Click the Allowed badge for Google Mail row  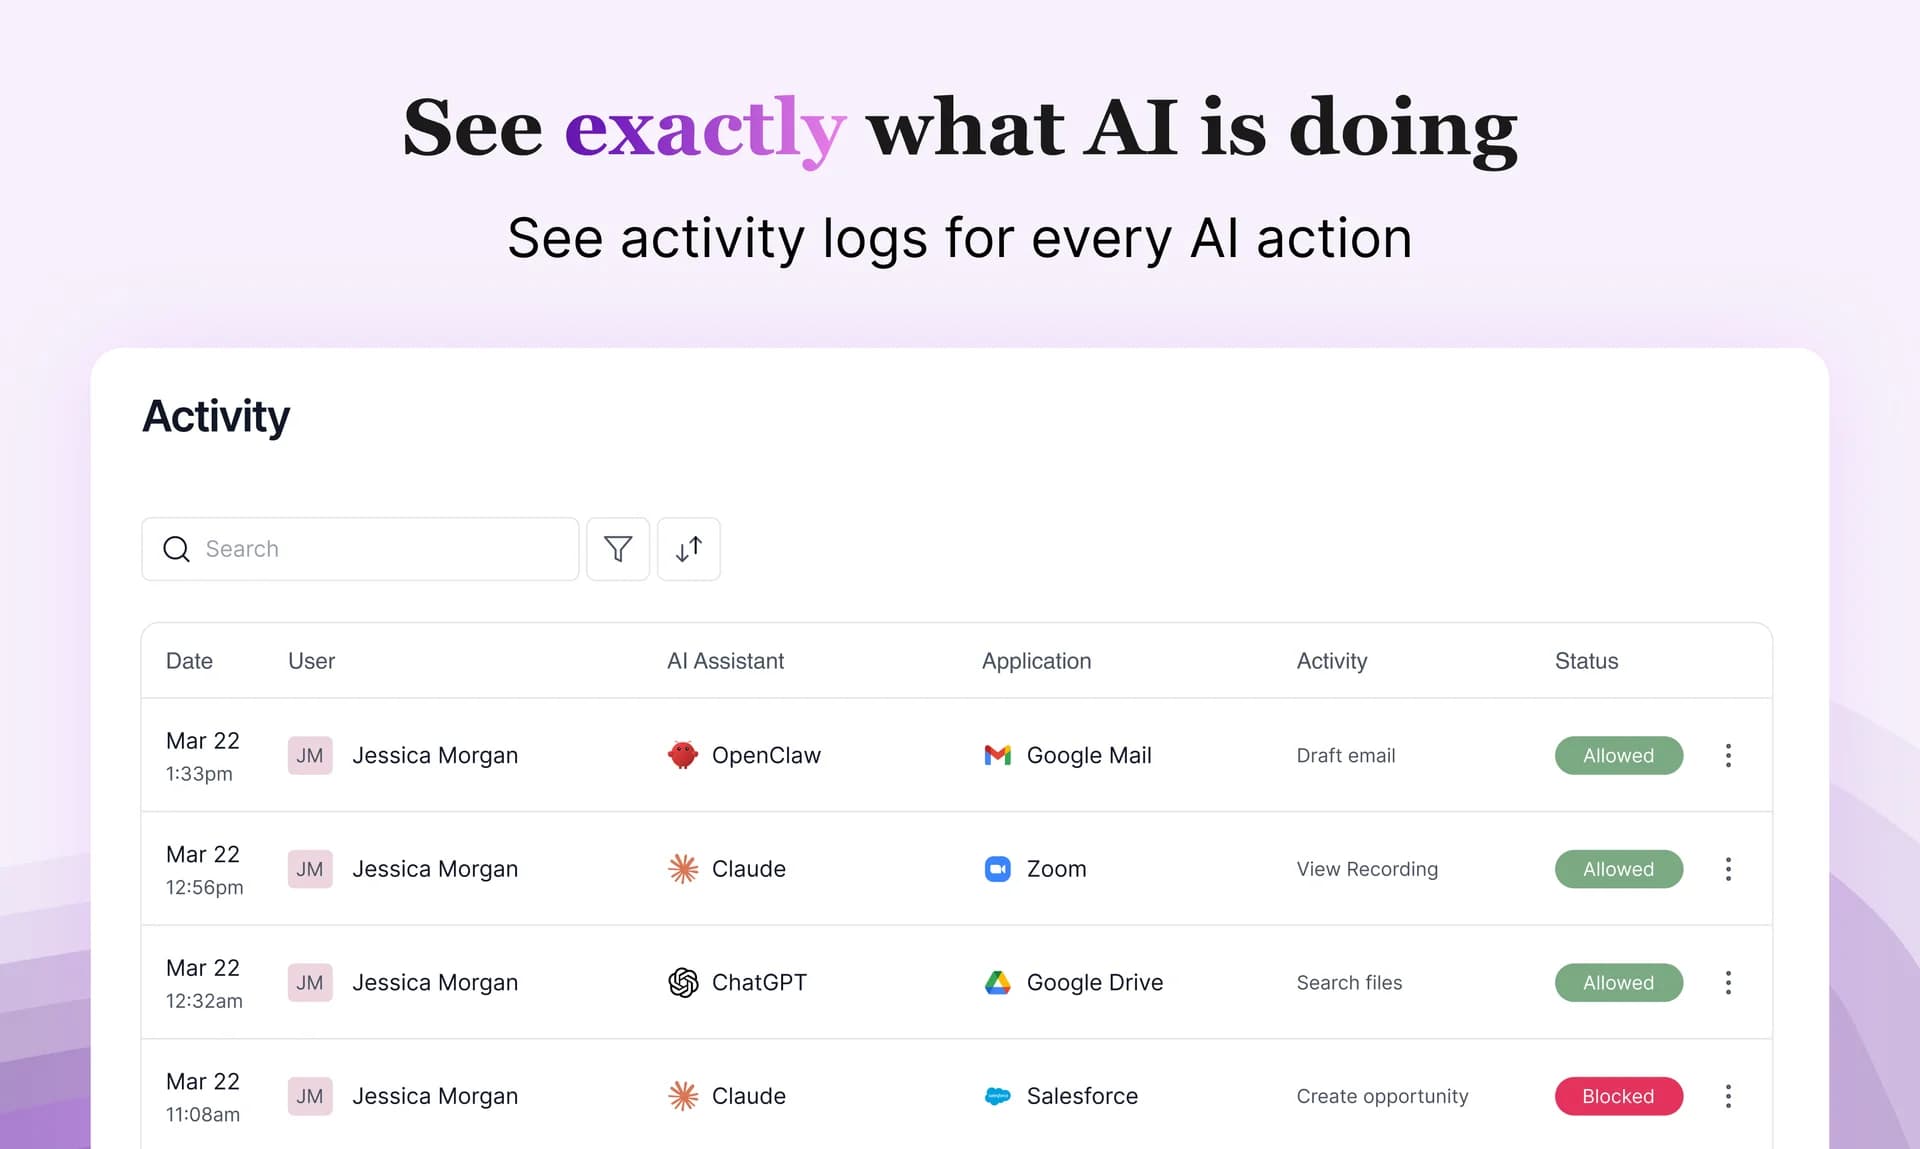click(1618, 755)
